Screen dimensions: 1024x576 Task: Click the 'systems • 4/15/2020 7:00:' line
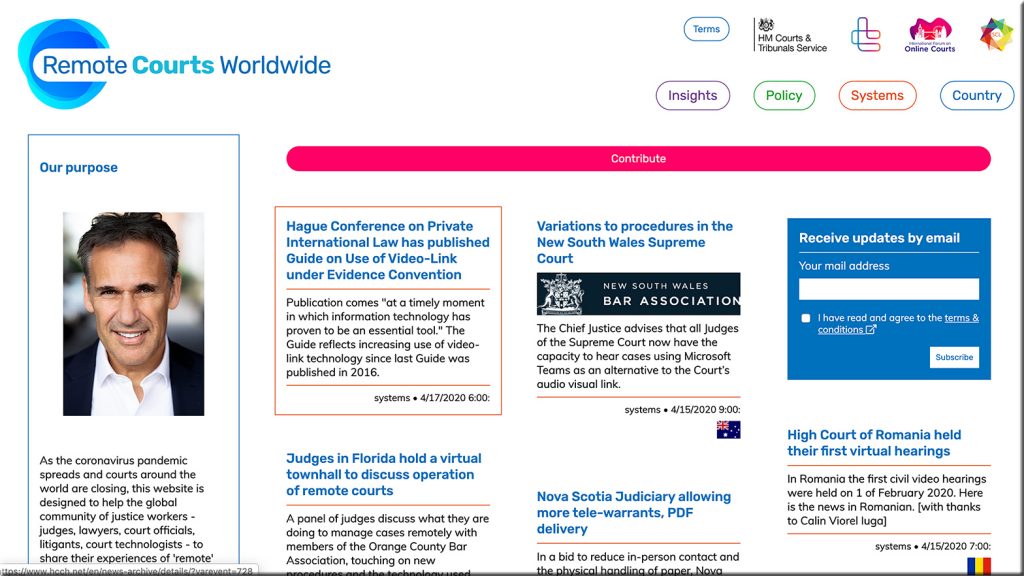[x=933, y=546]
